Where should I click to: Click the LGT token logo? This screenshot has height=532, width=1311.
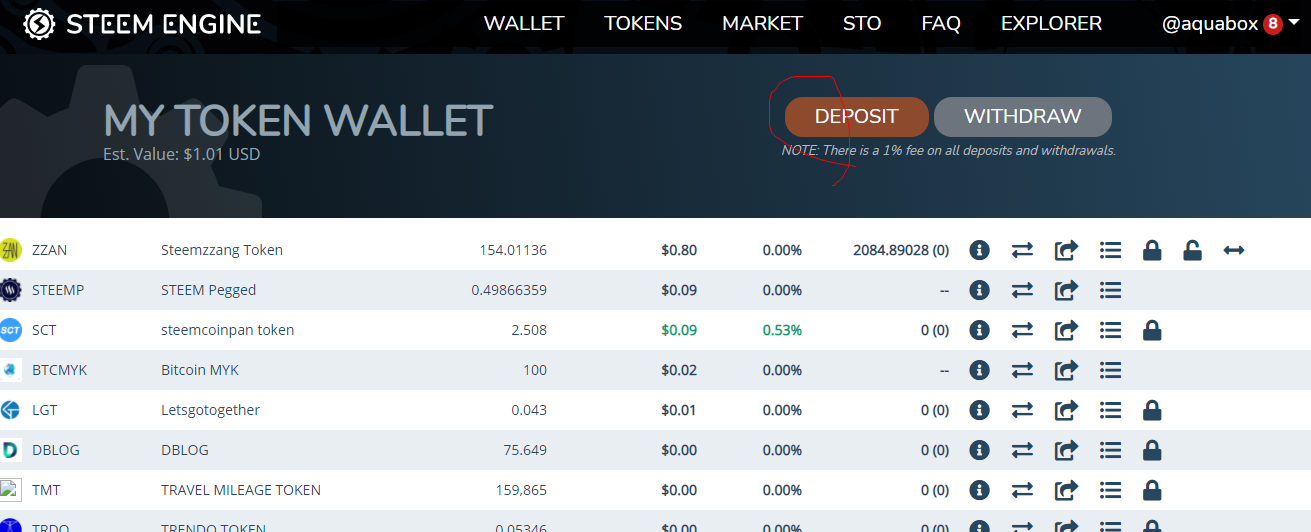11,410
